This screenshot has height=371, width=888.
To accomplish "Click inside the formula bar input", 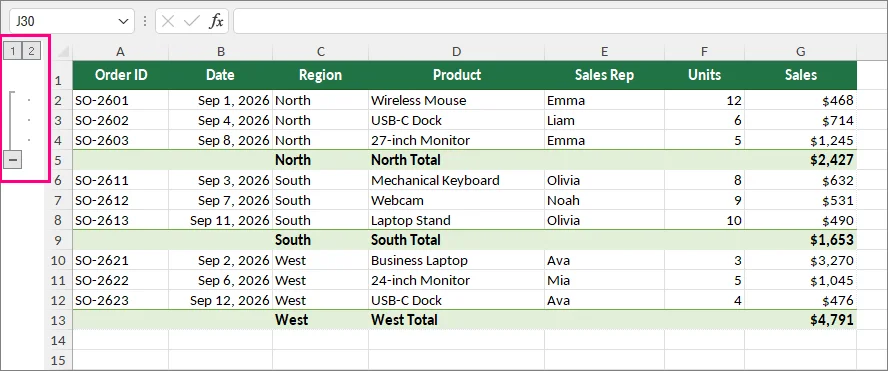I will click(x=560, y=22).
